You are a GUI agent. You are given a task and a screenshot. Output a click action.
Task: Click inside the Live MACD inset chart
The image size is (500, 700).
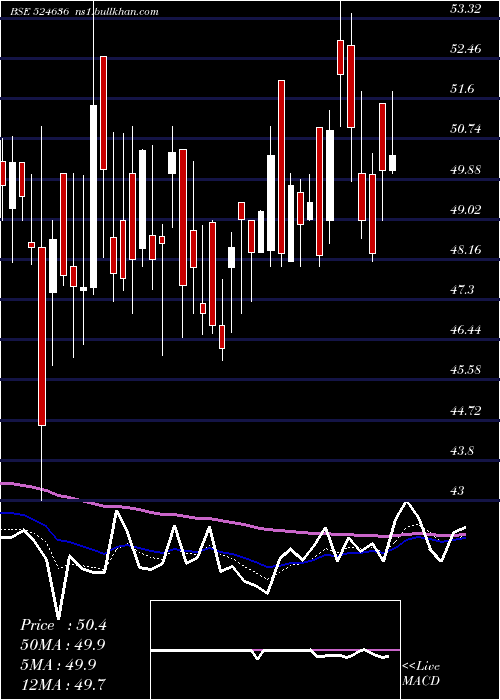click(275, 650)
